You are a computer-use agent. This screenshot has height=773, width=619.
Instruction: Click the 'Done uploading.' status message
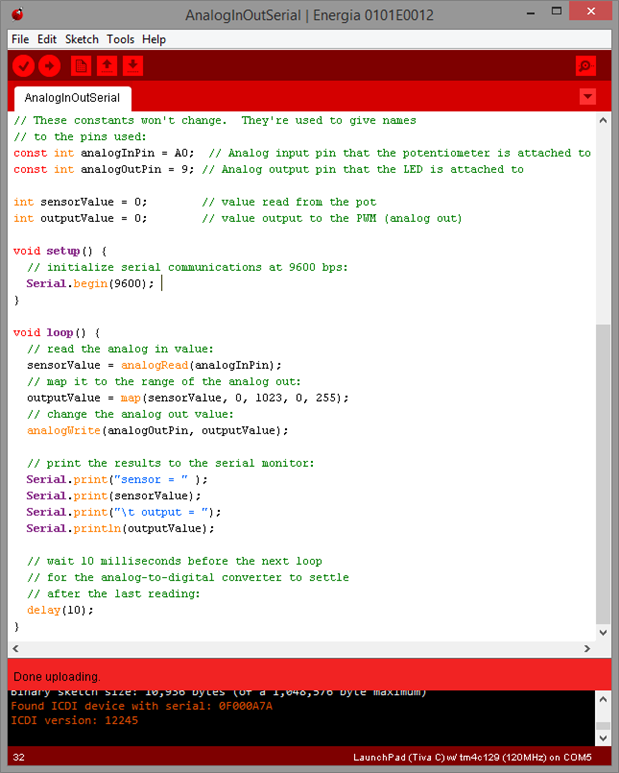(57, 676)
